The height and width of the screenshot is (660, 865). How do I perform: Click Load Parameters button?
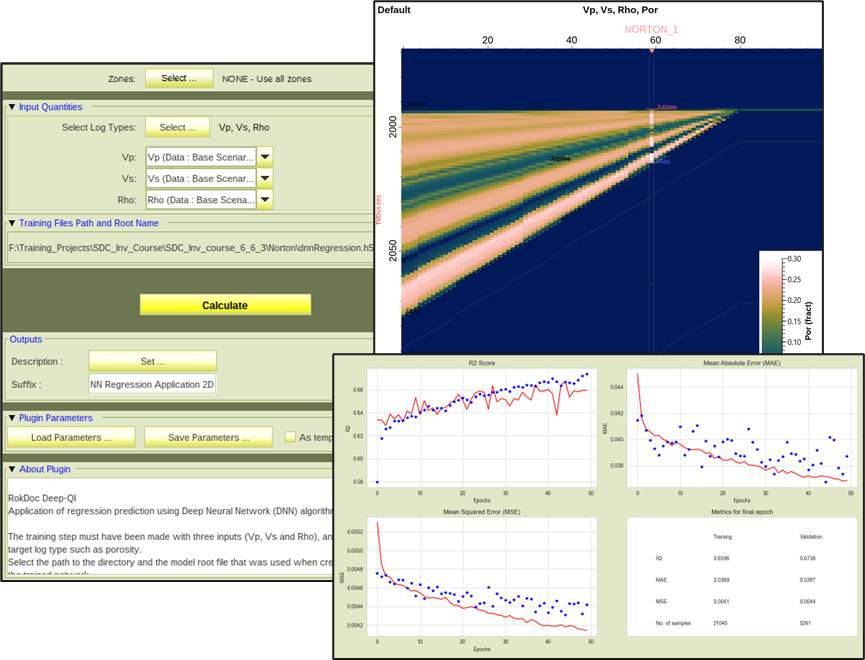click(71, 438)
